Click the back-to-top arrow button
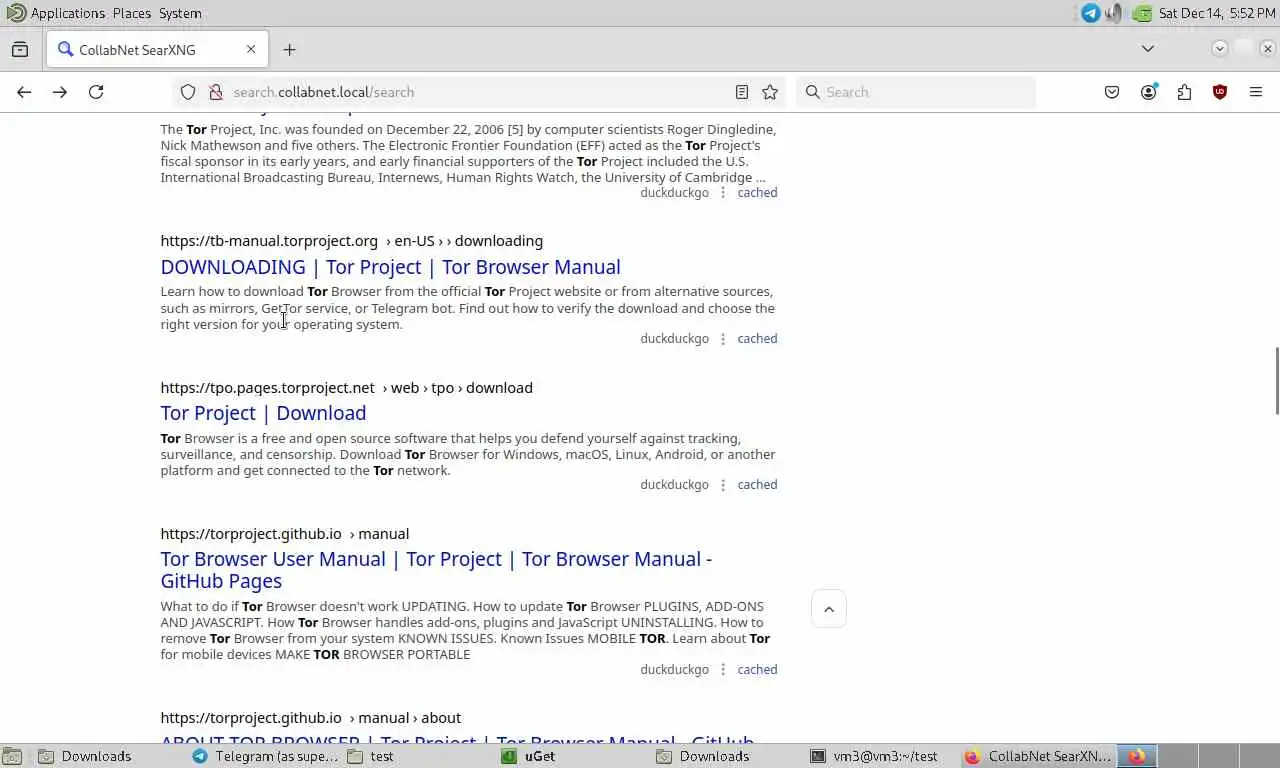The width and height of the screenshot is (1280, 768). click(829, 609)
